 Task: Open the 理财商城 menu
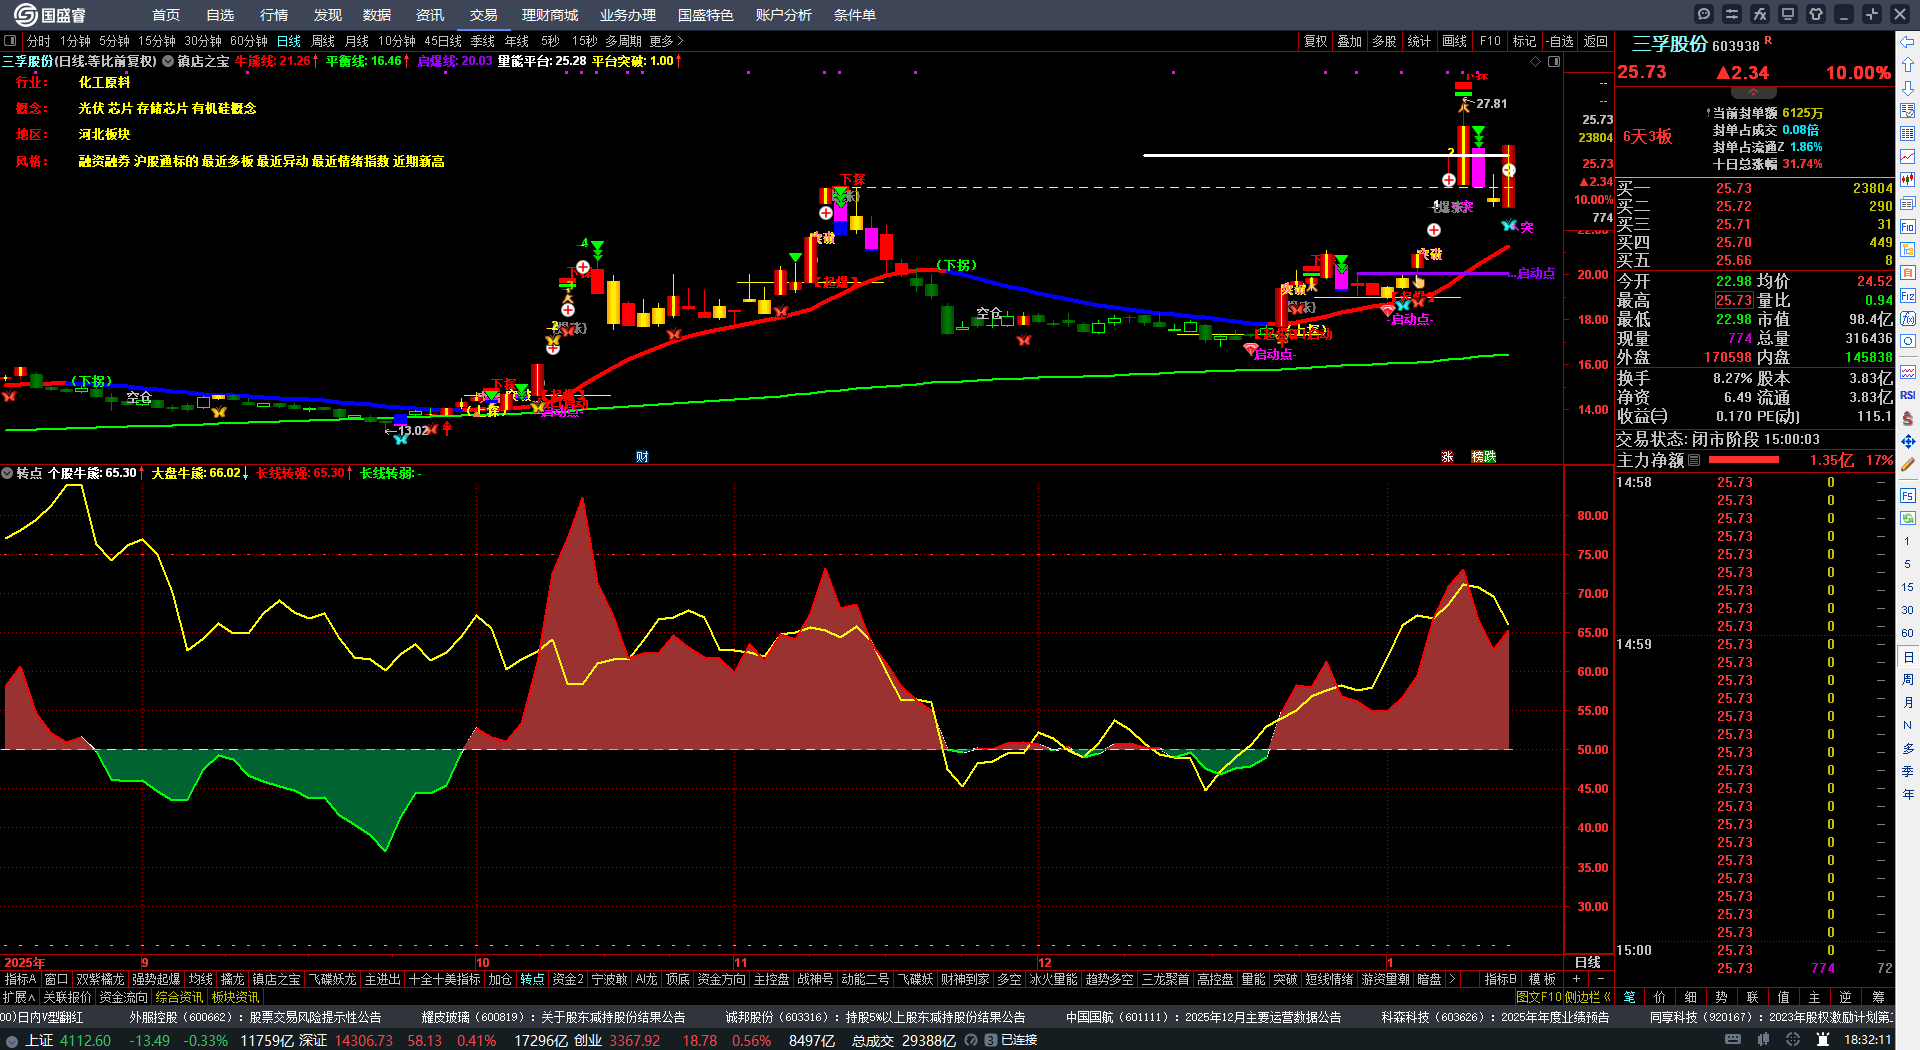coord(550,15)
